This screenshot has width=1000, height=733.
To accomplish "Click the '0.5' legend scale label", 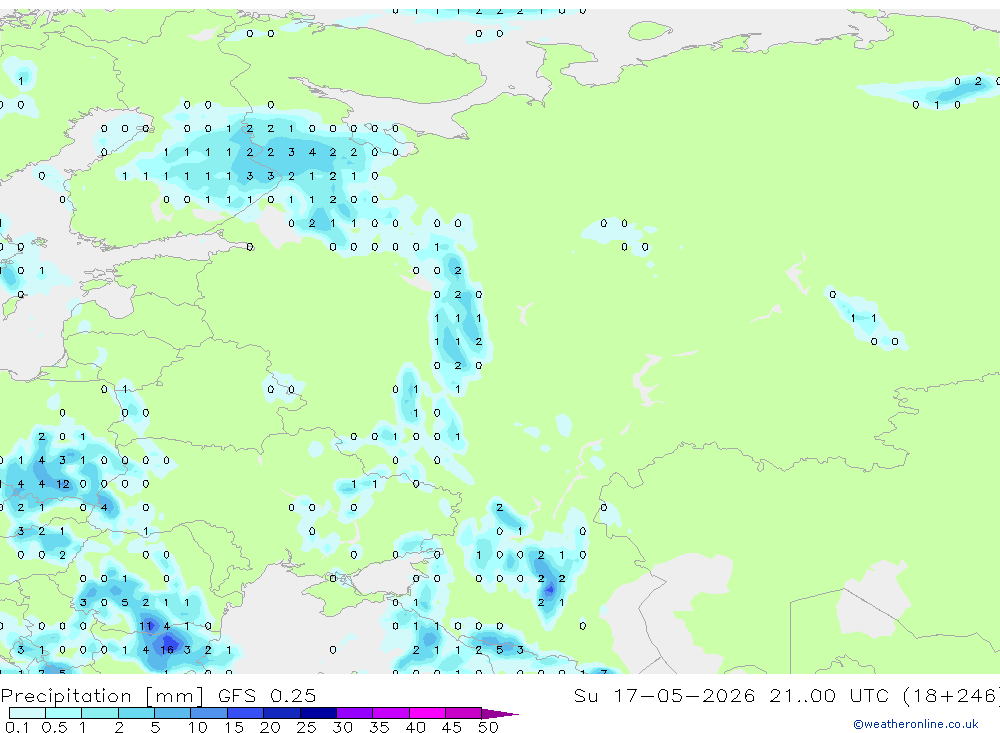I will coord(54,727).
